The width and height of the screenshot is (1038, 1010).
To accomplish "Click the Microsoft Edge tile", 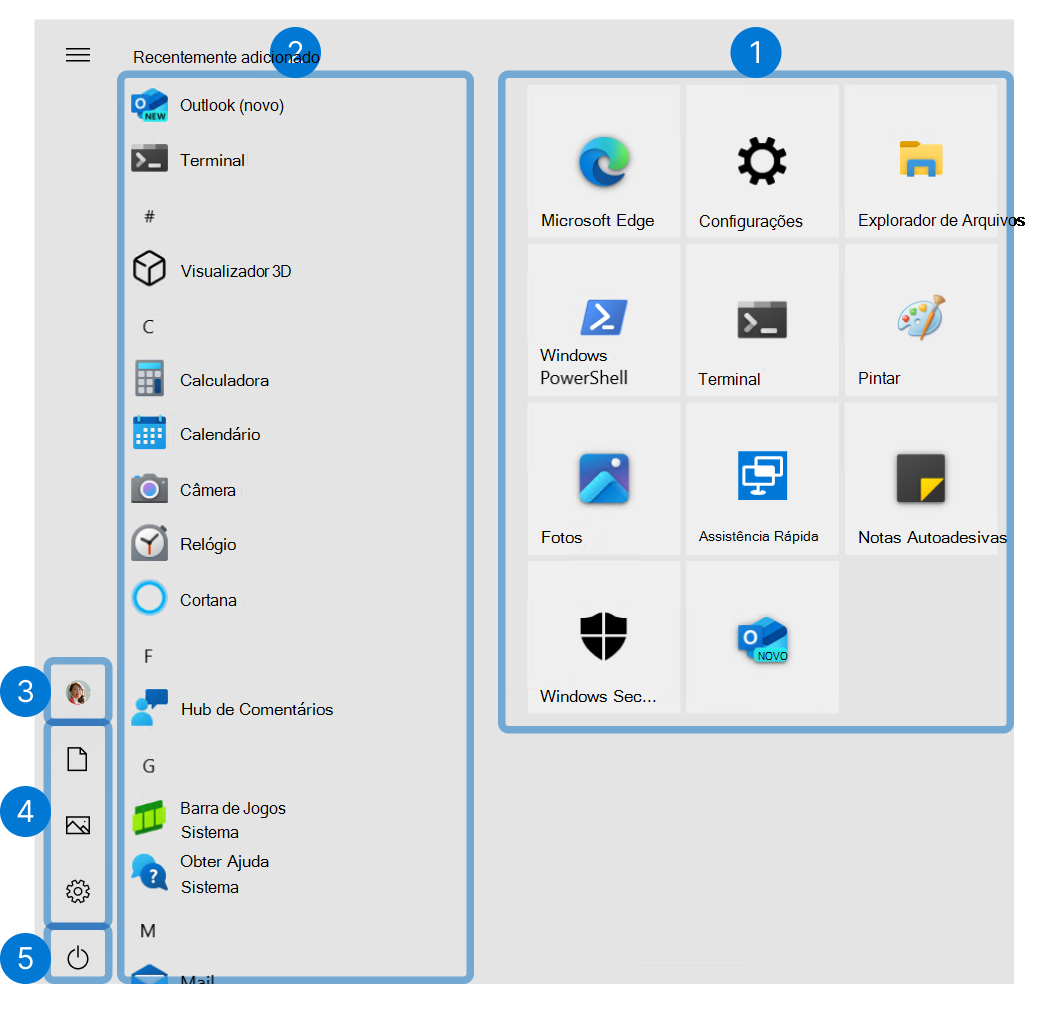I will pos(603,161).
